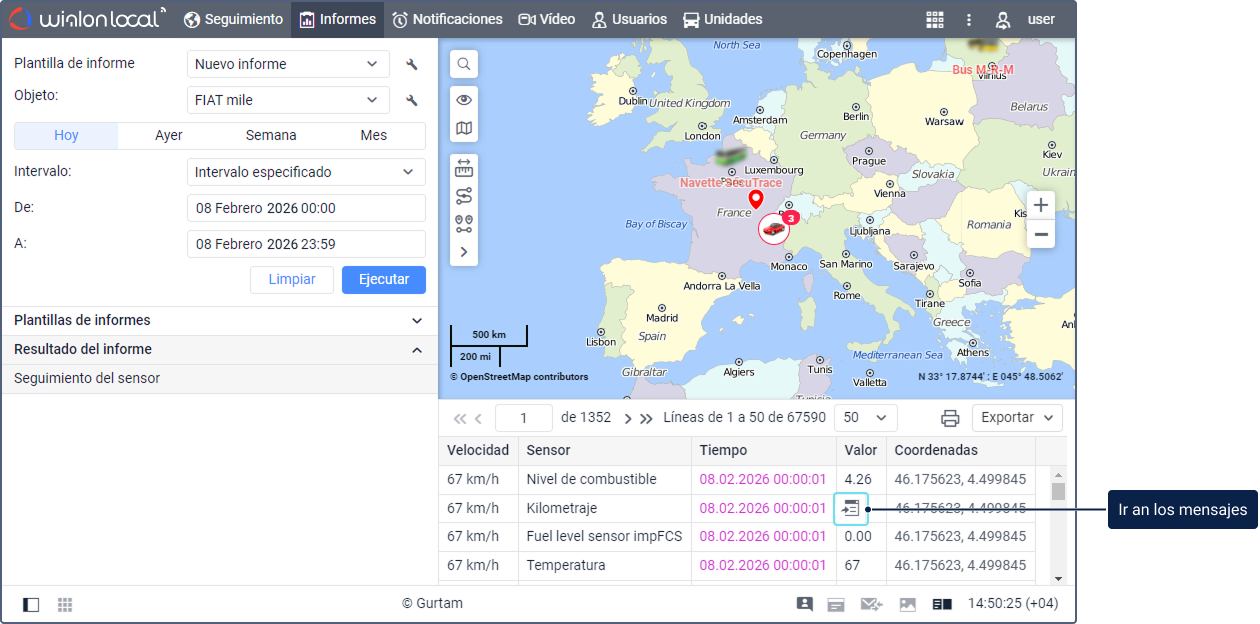This screenshot has height=624, width=1260.
Task: Click the page number input field
Action: point(524,418)
